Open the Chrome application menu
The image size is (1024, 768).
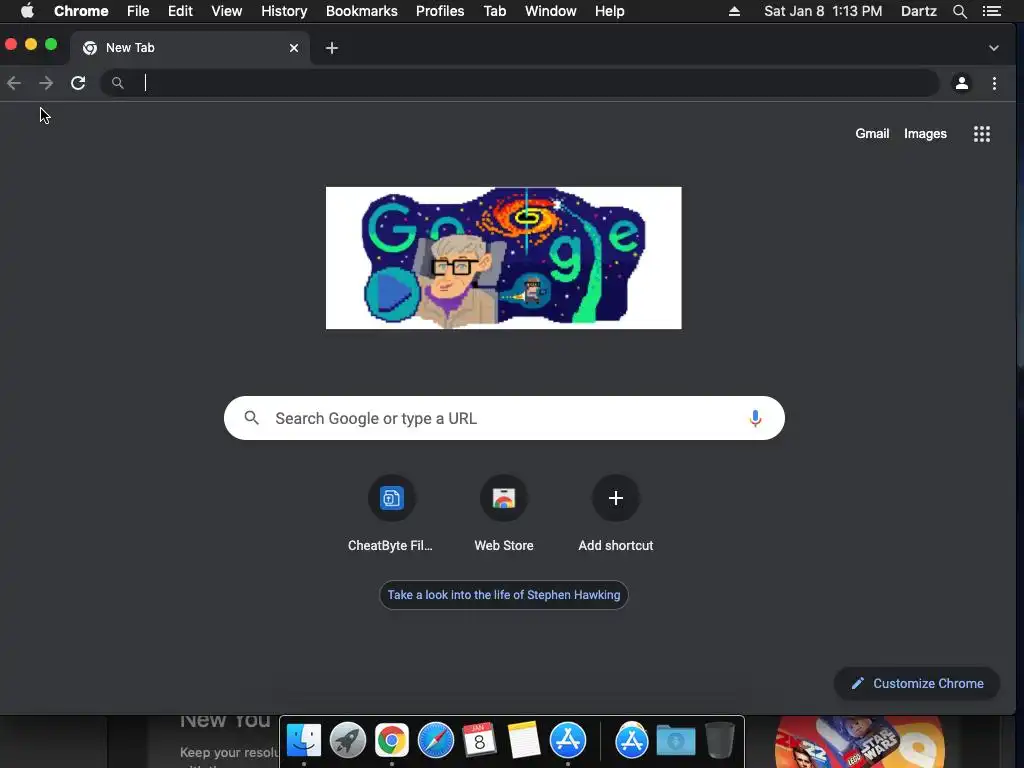coord(81,11)
